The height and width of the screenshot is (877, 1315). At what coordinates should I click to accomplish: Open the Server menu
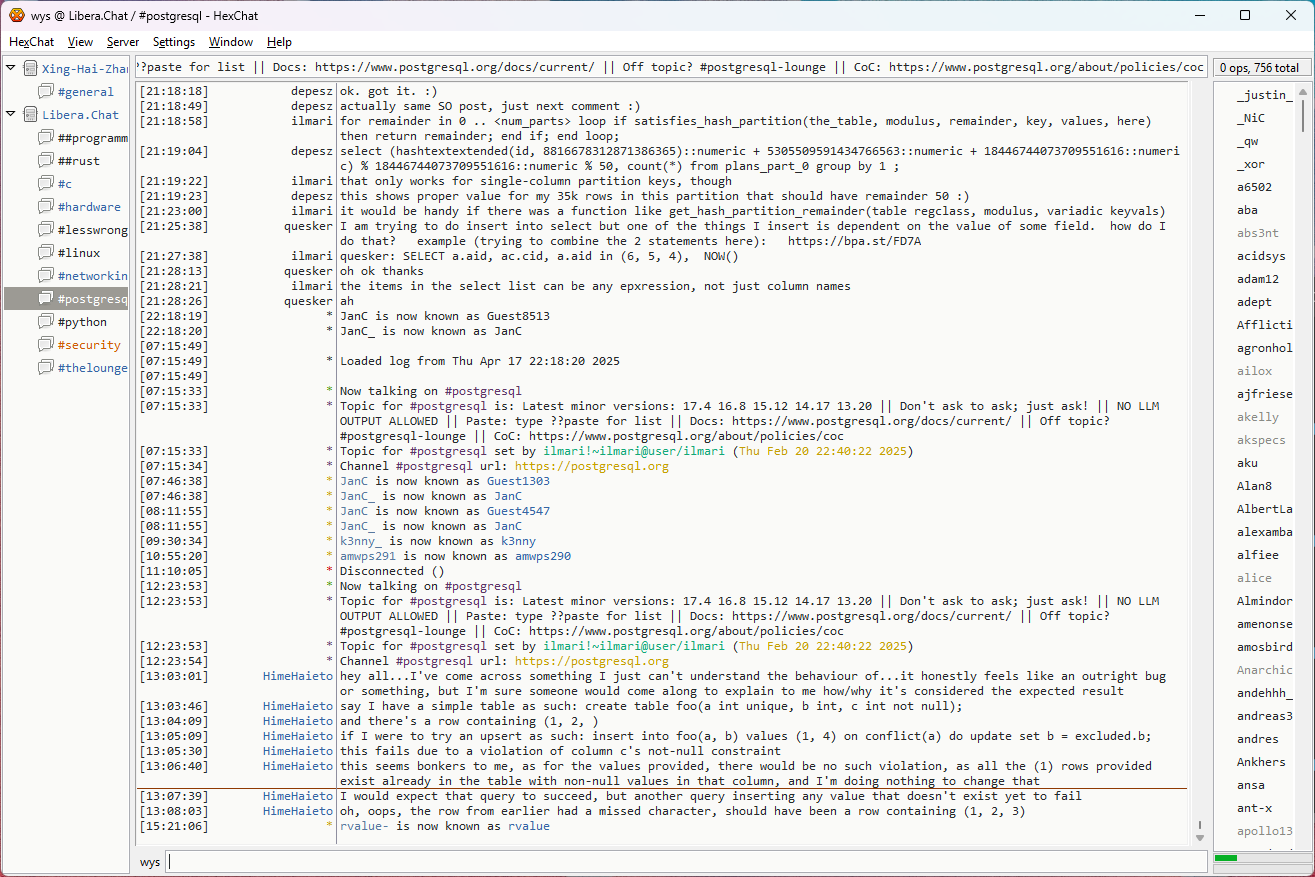coord(123,42)
